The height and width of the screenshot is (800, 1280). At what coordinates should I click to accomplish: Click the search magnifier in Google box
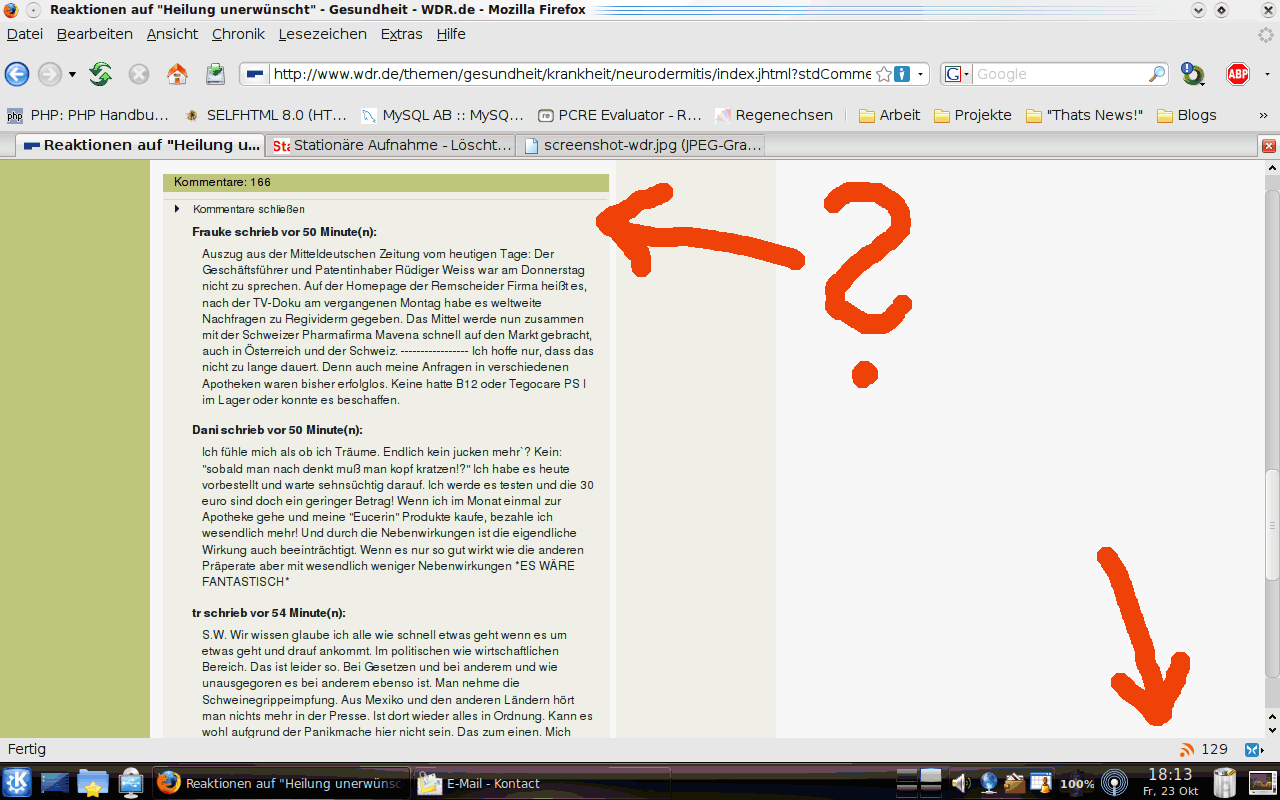[1156, 74]
